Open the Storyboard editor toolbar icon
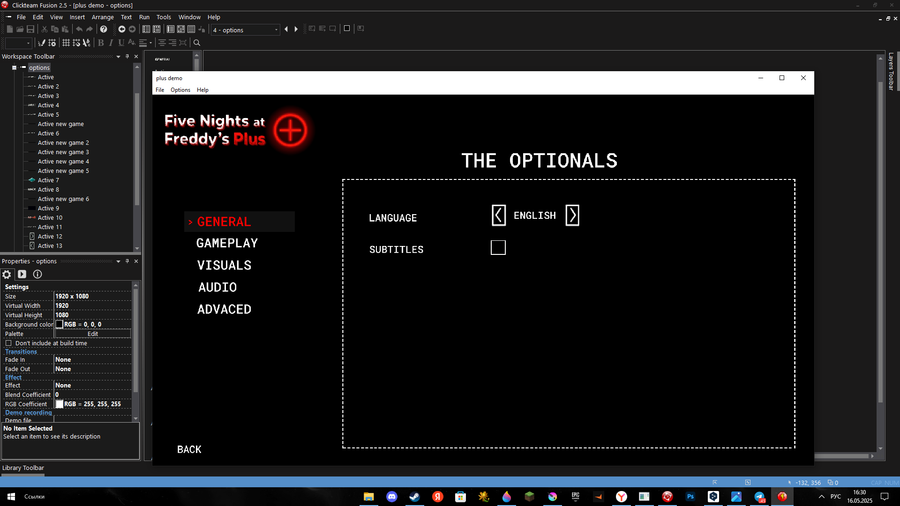 pos(146,29)
